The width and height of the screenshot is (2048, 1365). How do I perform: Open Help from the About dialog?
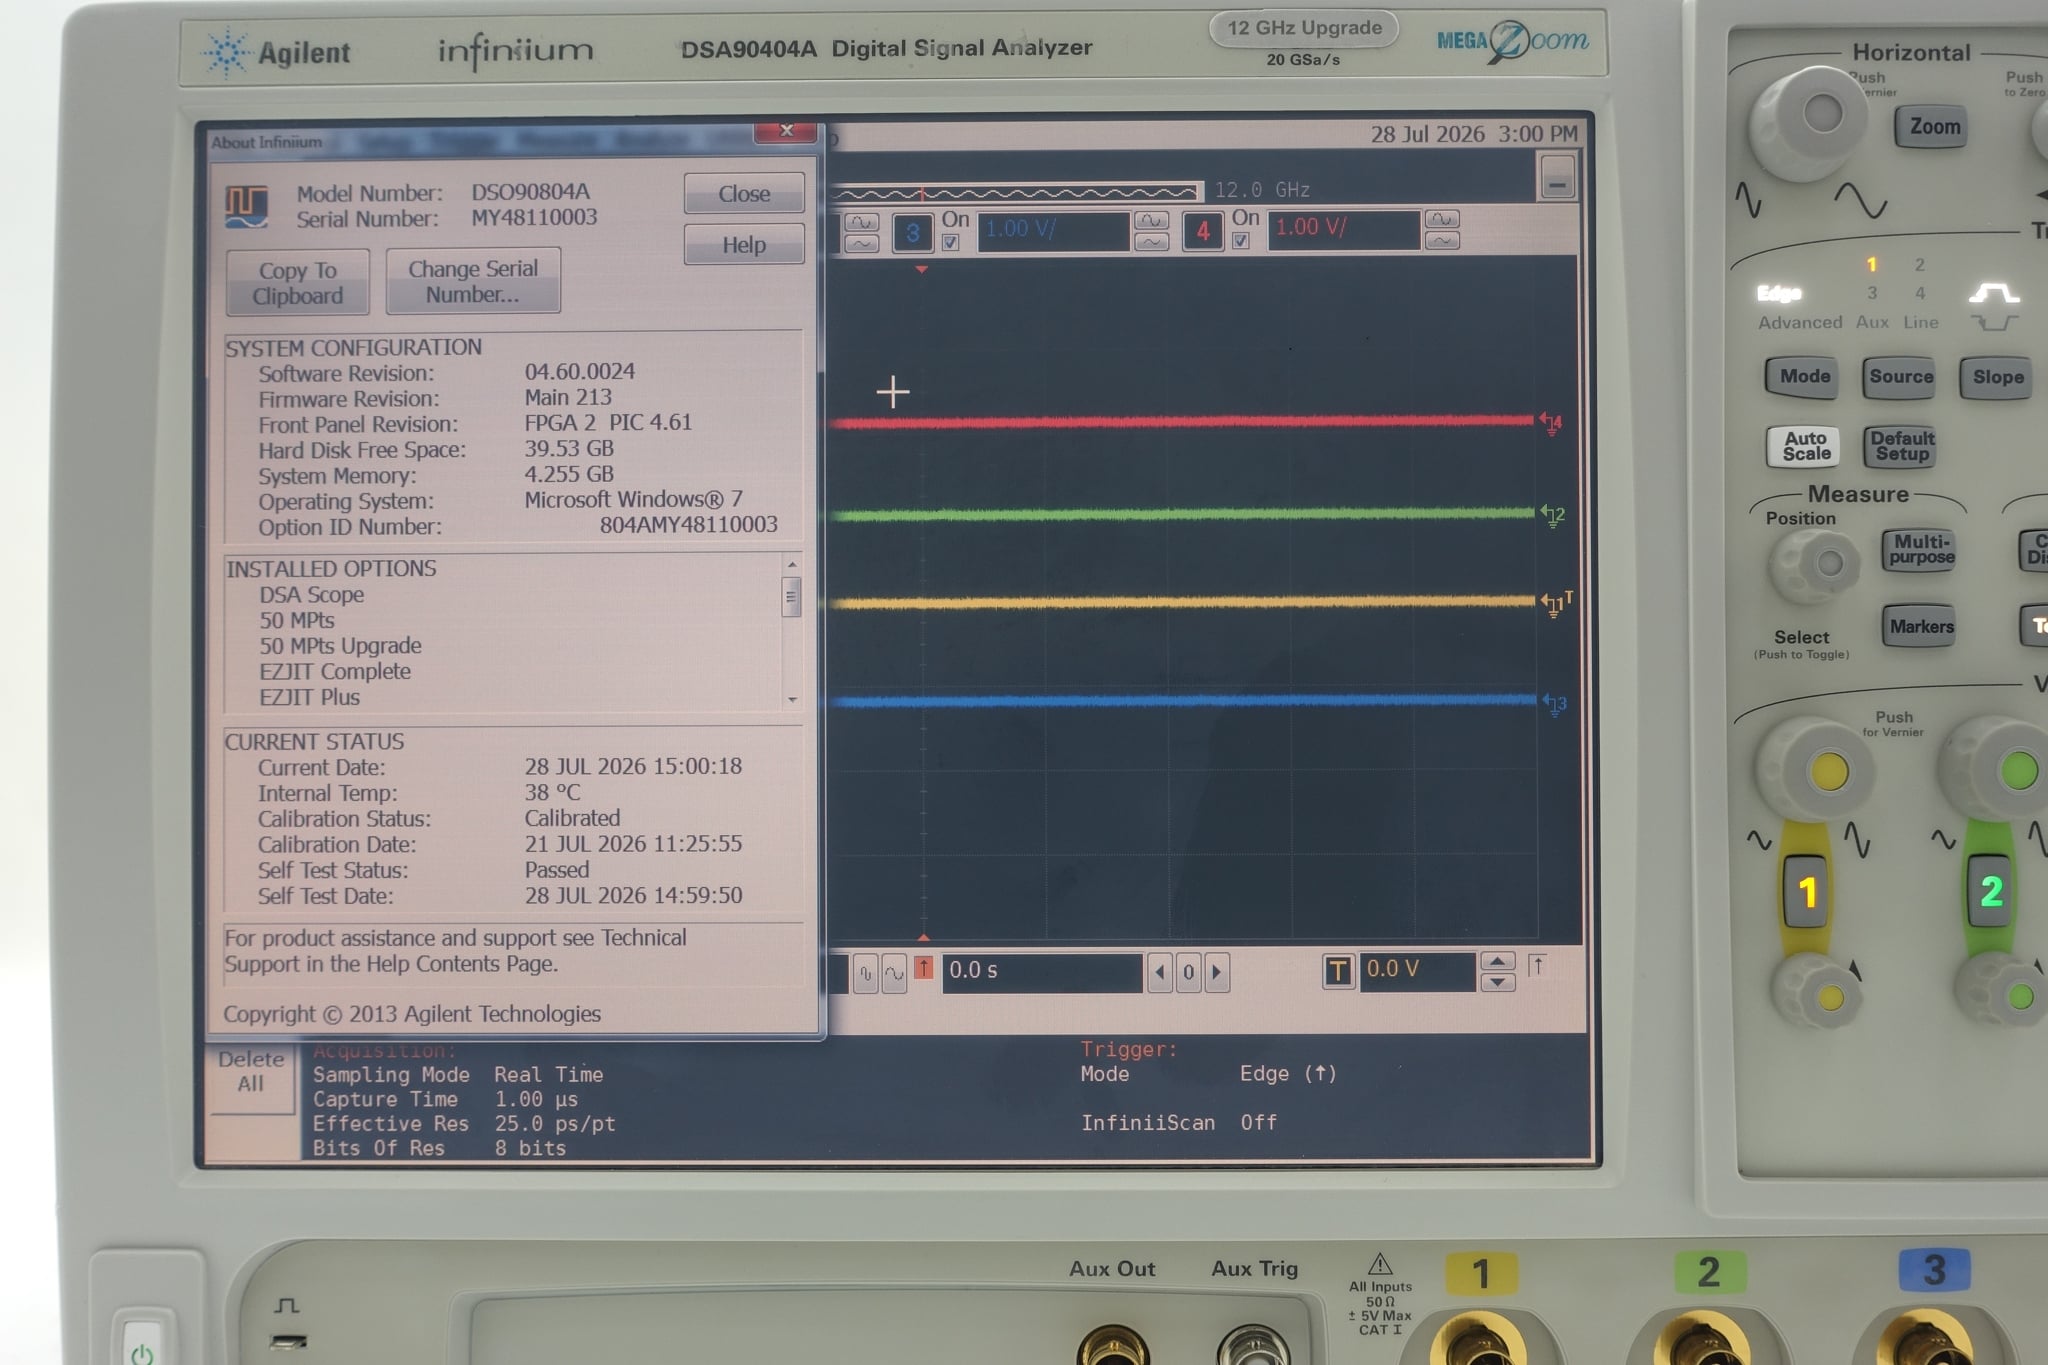[743, 244]
